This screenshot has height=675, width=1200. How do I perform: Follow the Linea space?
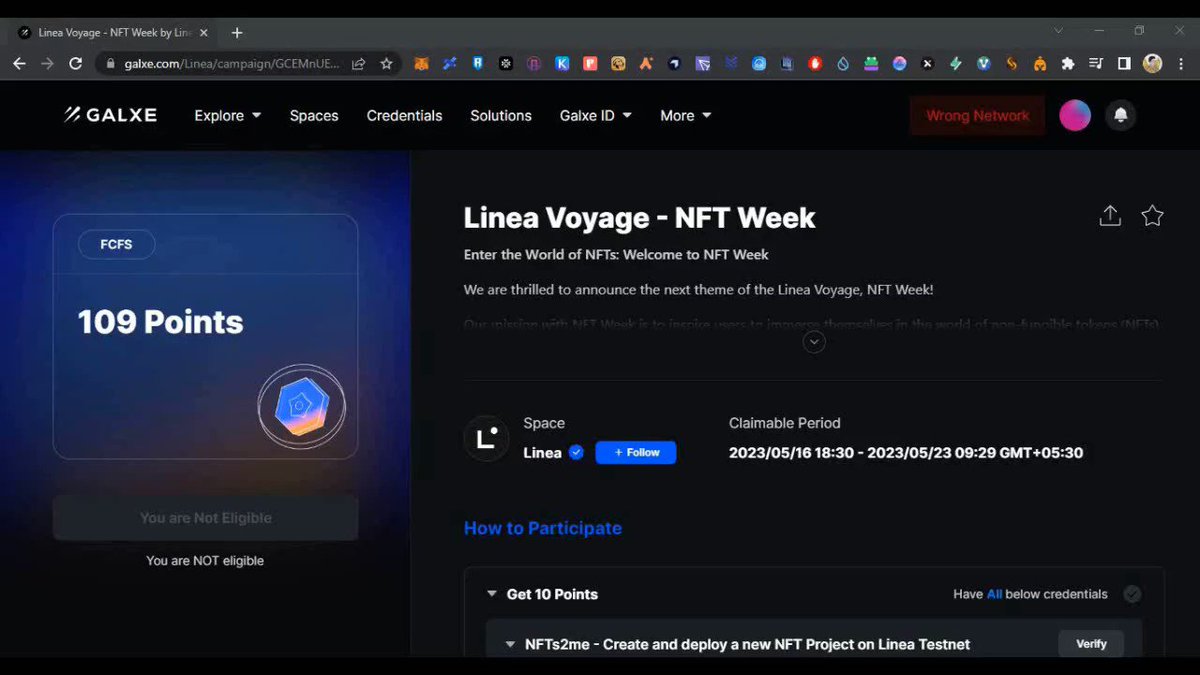point(636,452)
